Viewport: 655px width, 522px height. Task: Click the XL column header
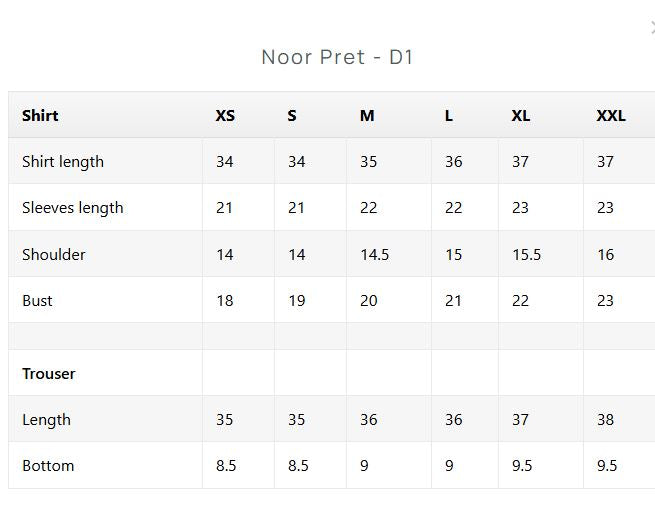pyautogui.click(x=521, y=116)
